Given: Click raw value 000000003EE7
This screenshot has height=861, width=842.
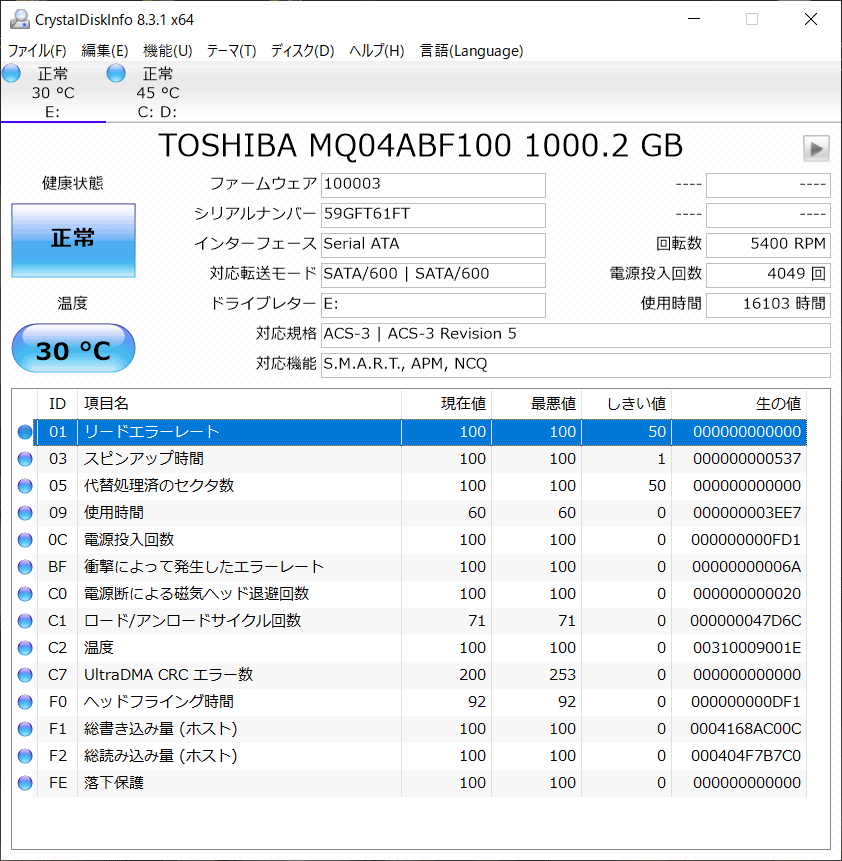Looking at the screenshot, I should pyautogui.click(x=747, y=513).
